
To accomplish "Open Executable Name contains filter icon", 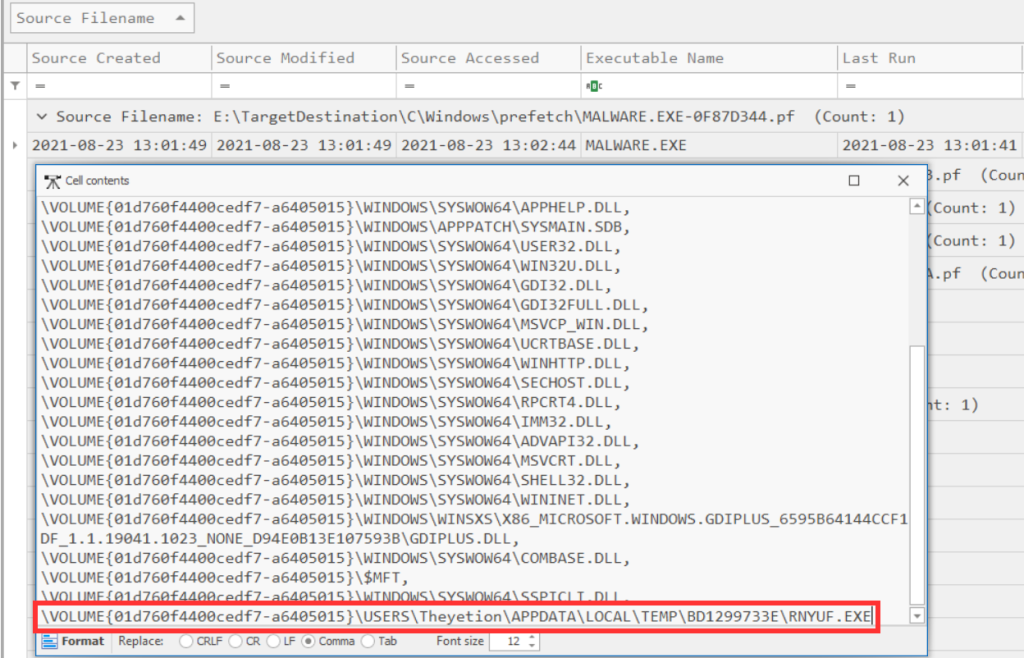I will (x=594, y=86).
